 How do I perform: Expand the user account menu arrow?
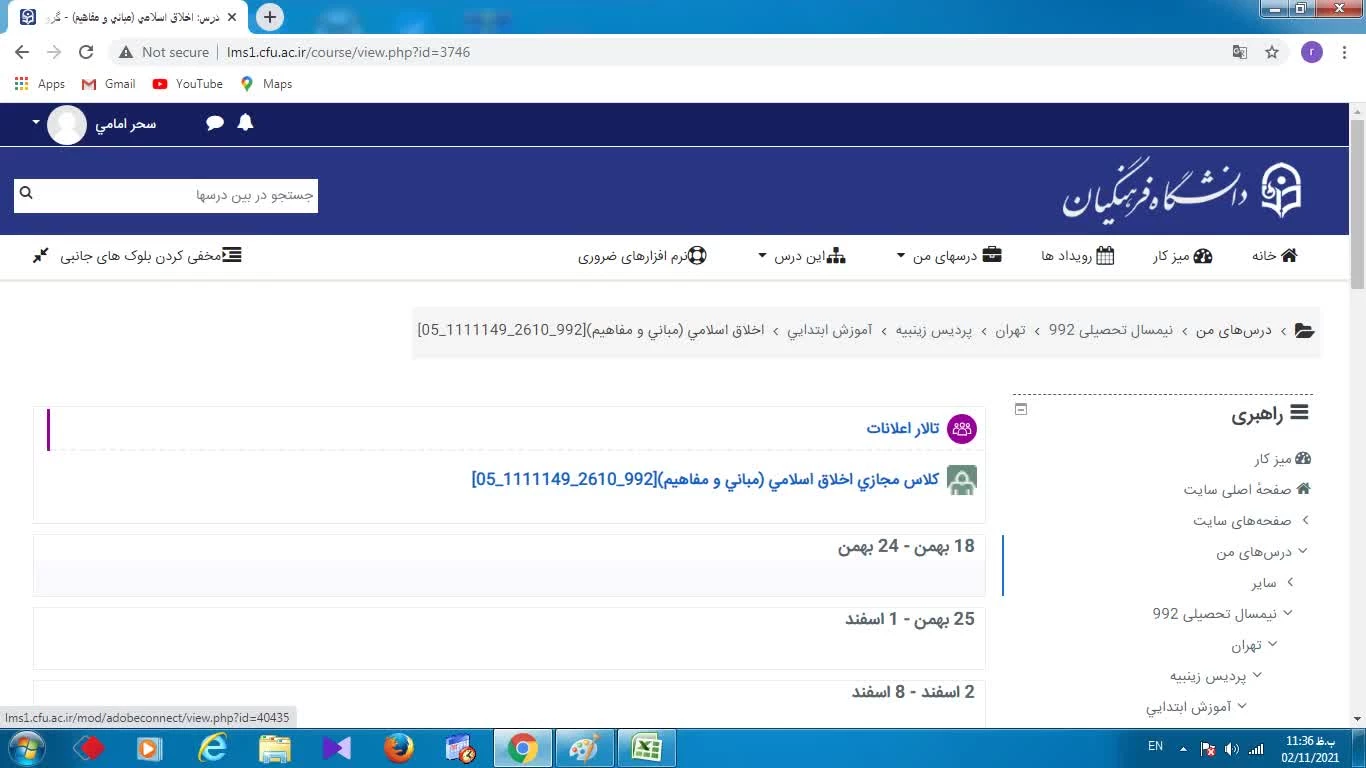tap(36, 123)
